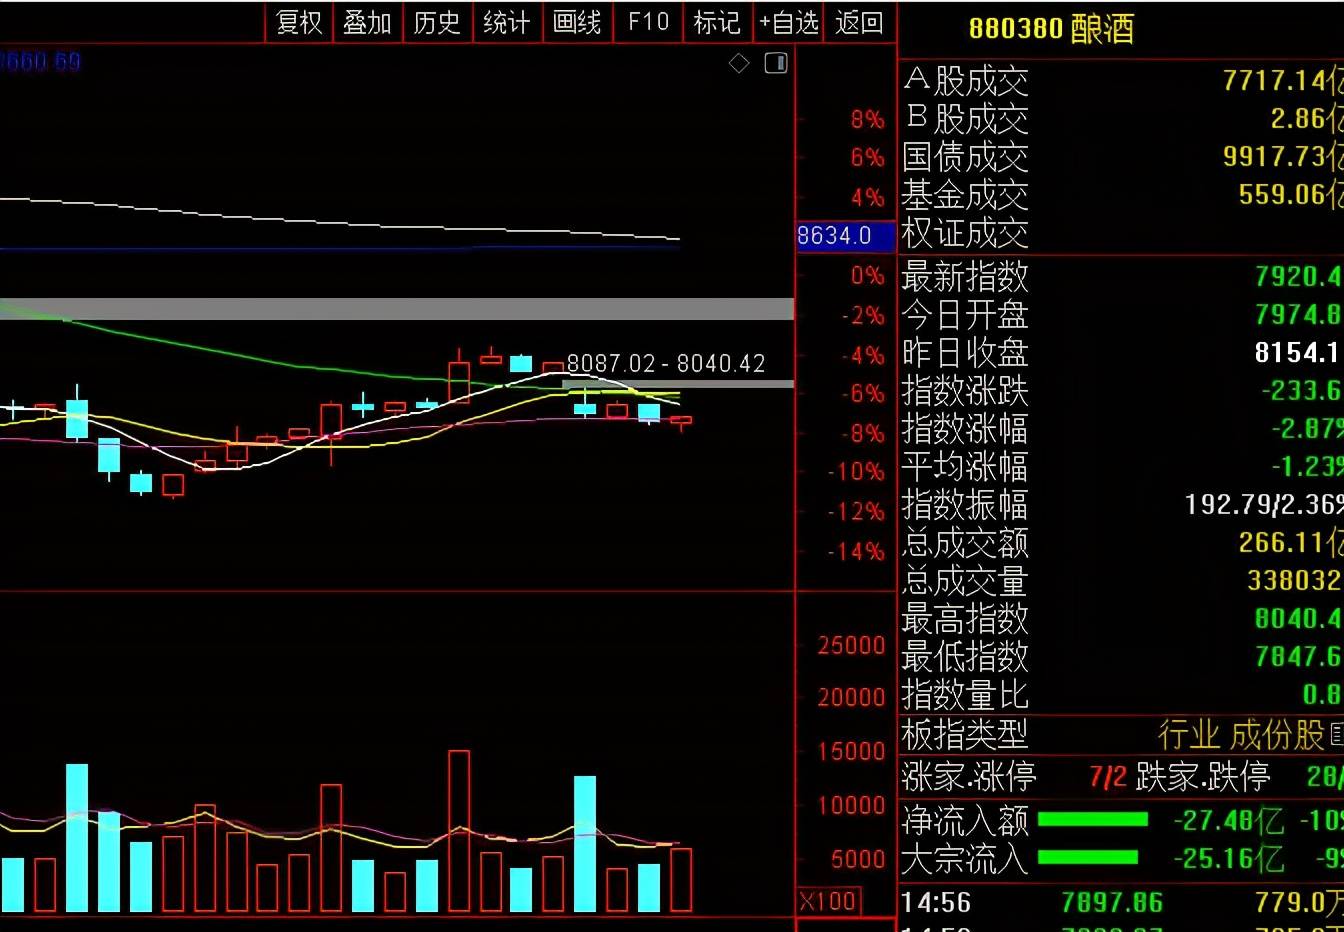Open the 画线 drawing tool
The image size is (1344, 932).
pyautogui.click(x=577, y=22)
